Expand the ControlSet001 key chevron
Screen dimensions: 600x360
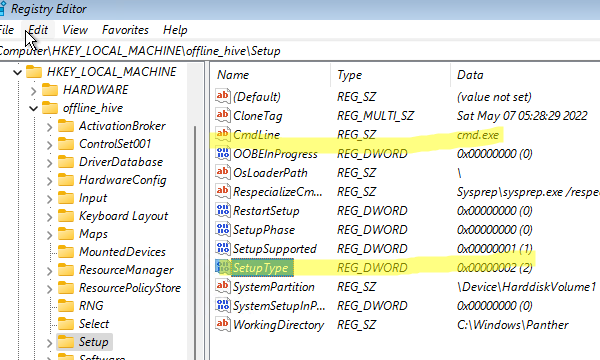[x=49, y=145]
